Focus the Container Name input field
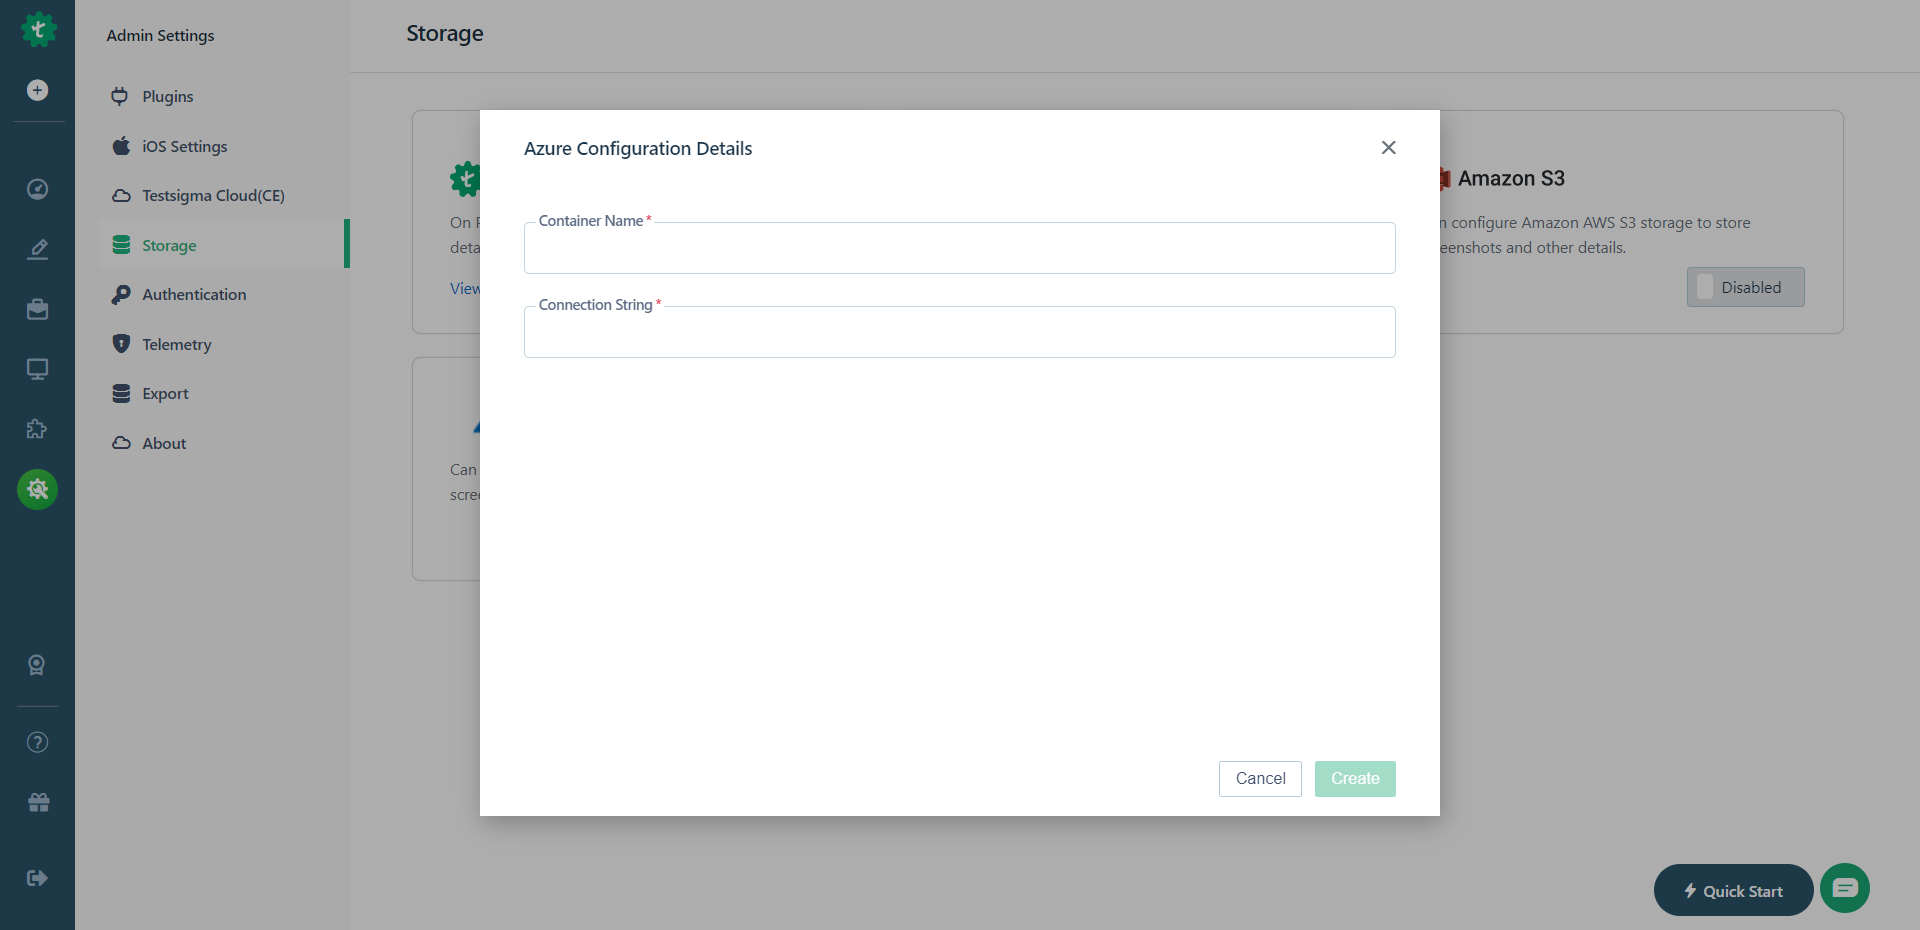Screen dimensions: 1920x930 click(960, 248)
